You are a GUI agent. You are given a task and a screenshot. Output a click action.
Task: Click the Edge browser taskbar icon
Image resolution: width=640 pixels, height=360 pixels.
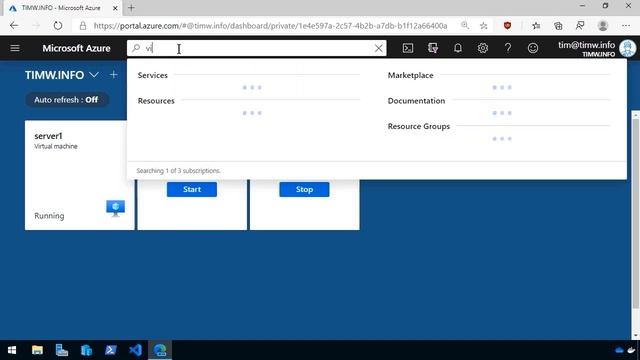160,350
